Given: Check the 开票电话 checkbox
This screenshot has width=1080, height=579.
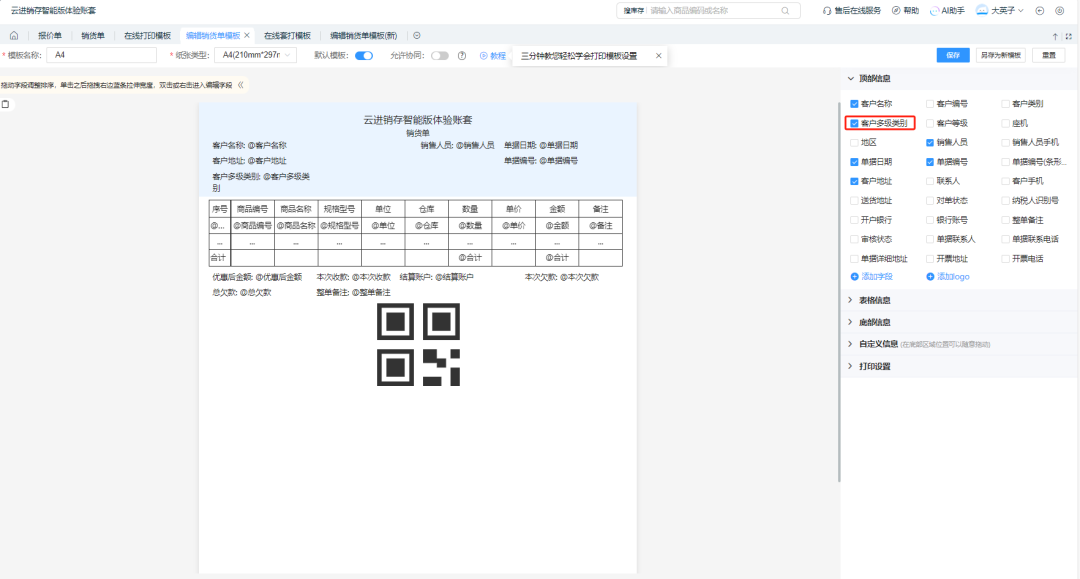Looking at the screenshot, I should click(1006, 259).
